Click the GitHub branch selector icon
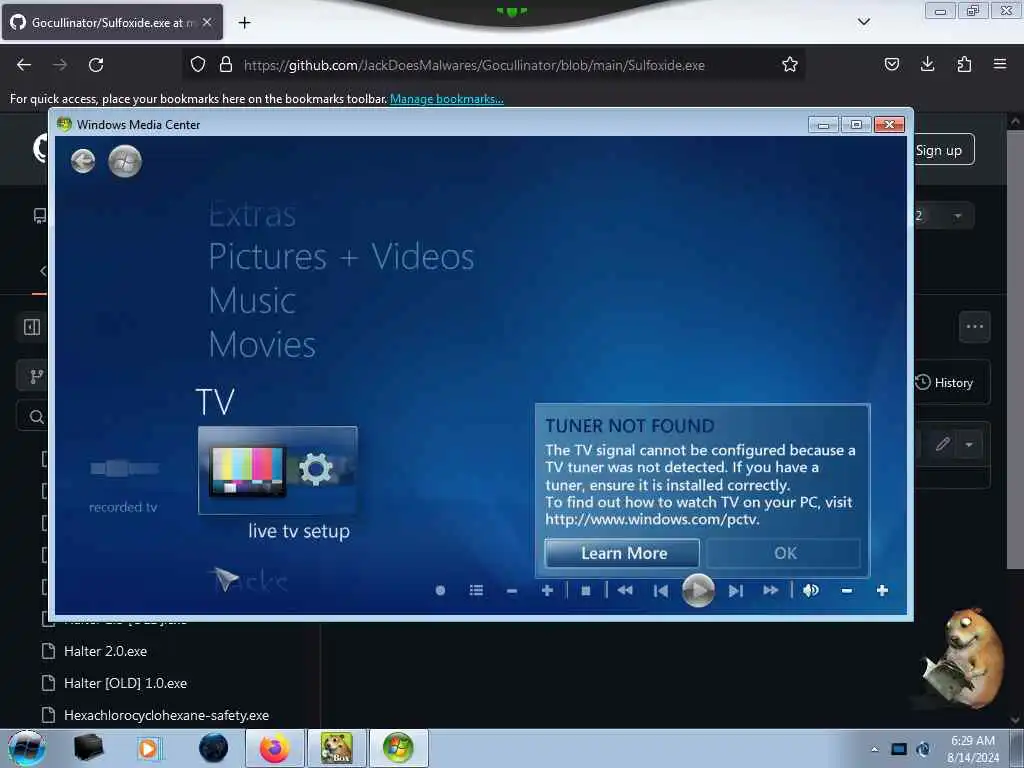 [37, 376]
